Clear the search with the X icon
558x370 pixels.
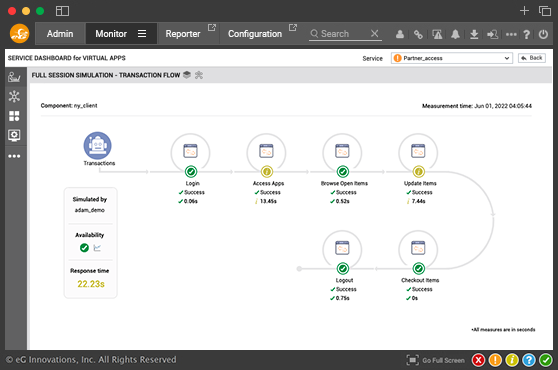(x=374, y=33)
